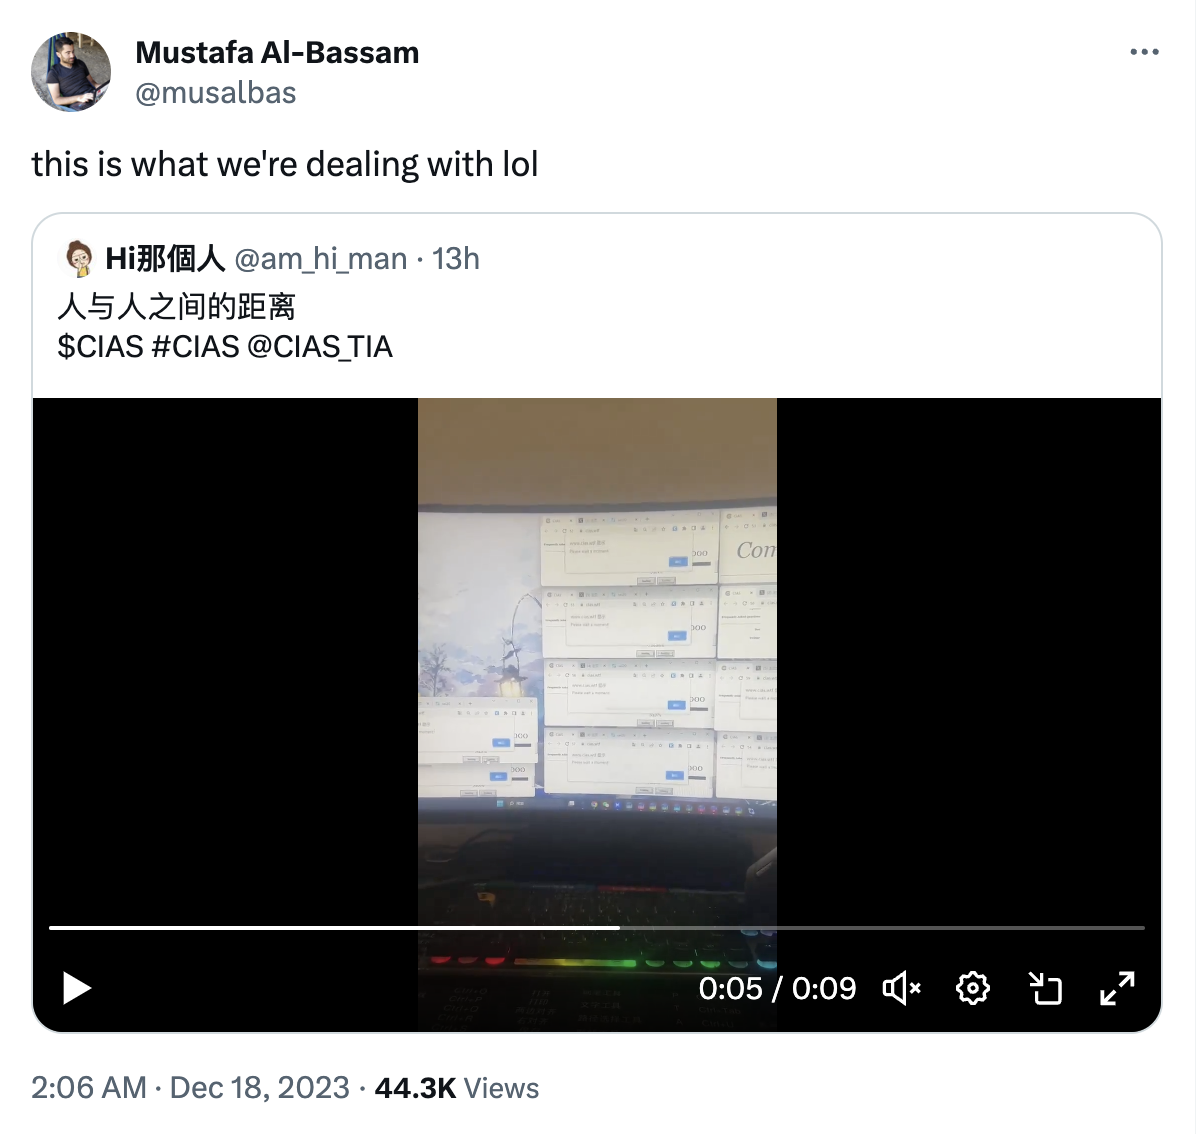The width and height of the screenshot is (1196, 1134).
Task: Click the video frame showing monitor
Action: [x=597, y=656]
